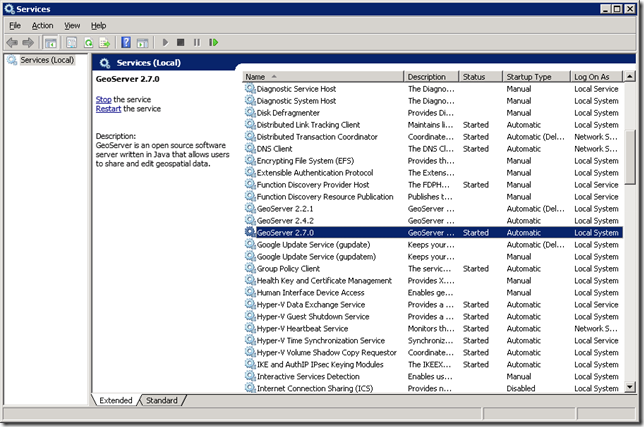The image size is (644, 427).
Task: Select the Hyper-V Data Exchange Service row
Action: pyautogui.click(x=433, y=304)
